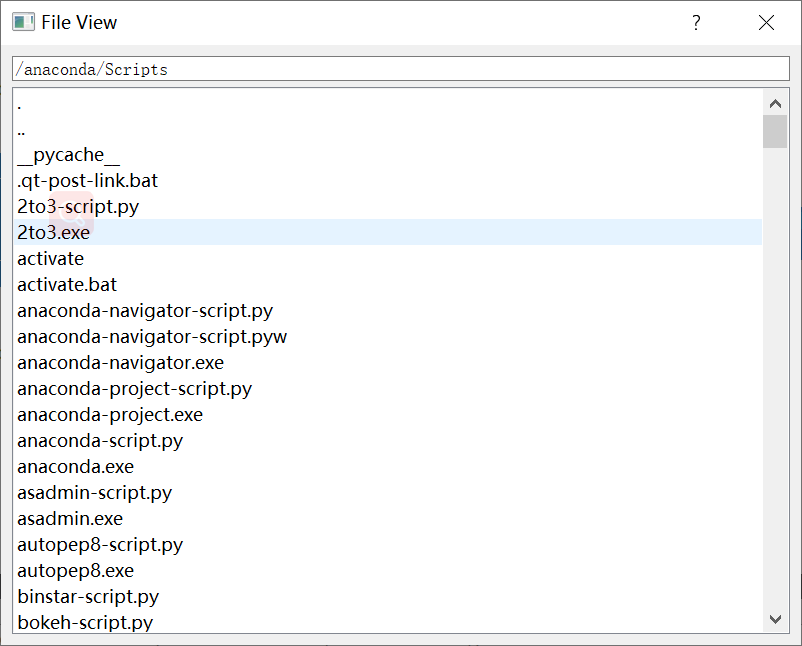Select anaconda.exe in the file list
The width and height of the screenshot is (802, 646).
coord(388,466)
